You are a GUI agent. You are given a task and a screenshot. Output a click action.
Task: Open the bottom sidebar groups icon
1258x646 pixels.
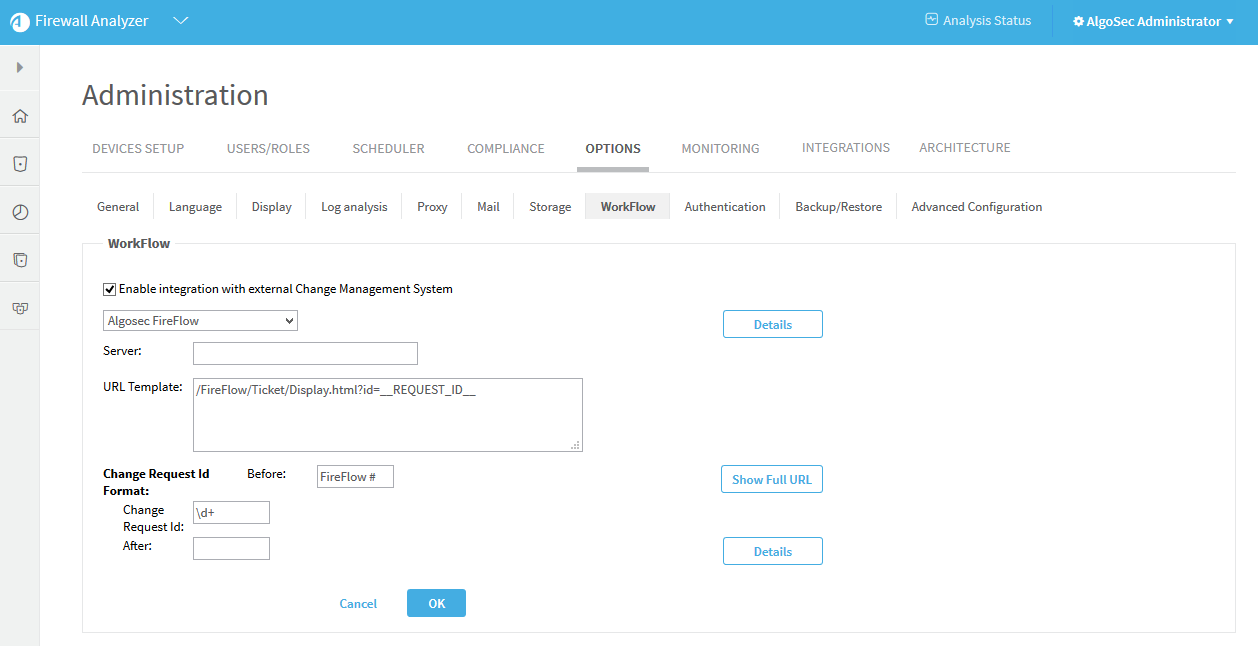pyautogui.click(x=20, y=308)
